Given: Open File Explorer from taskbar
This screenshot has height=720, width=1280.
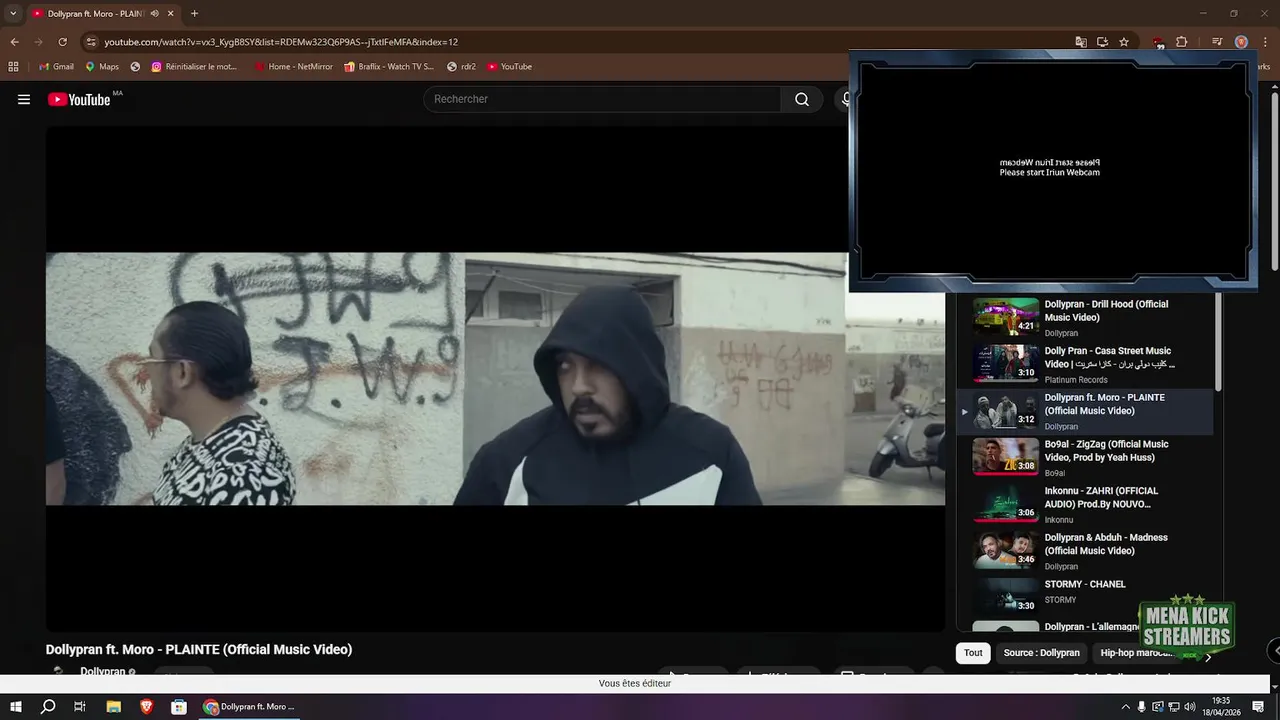Looking at the screenshot, I should [113, 707].
